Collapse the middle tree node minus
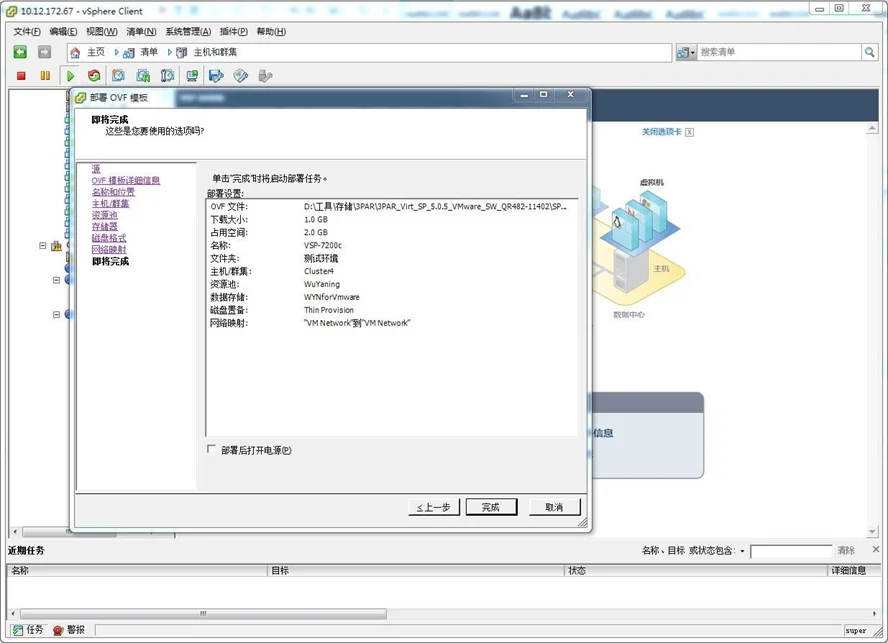 [x=56, y=280]
